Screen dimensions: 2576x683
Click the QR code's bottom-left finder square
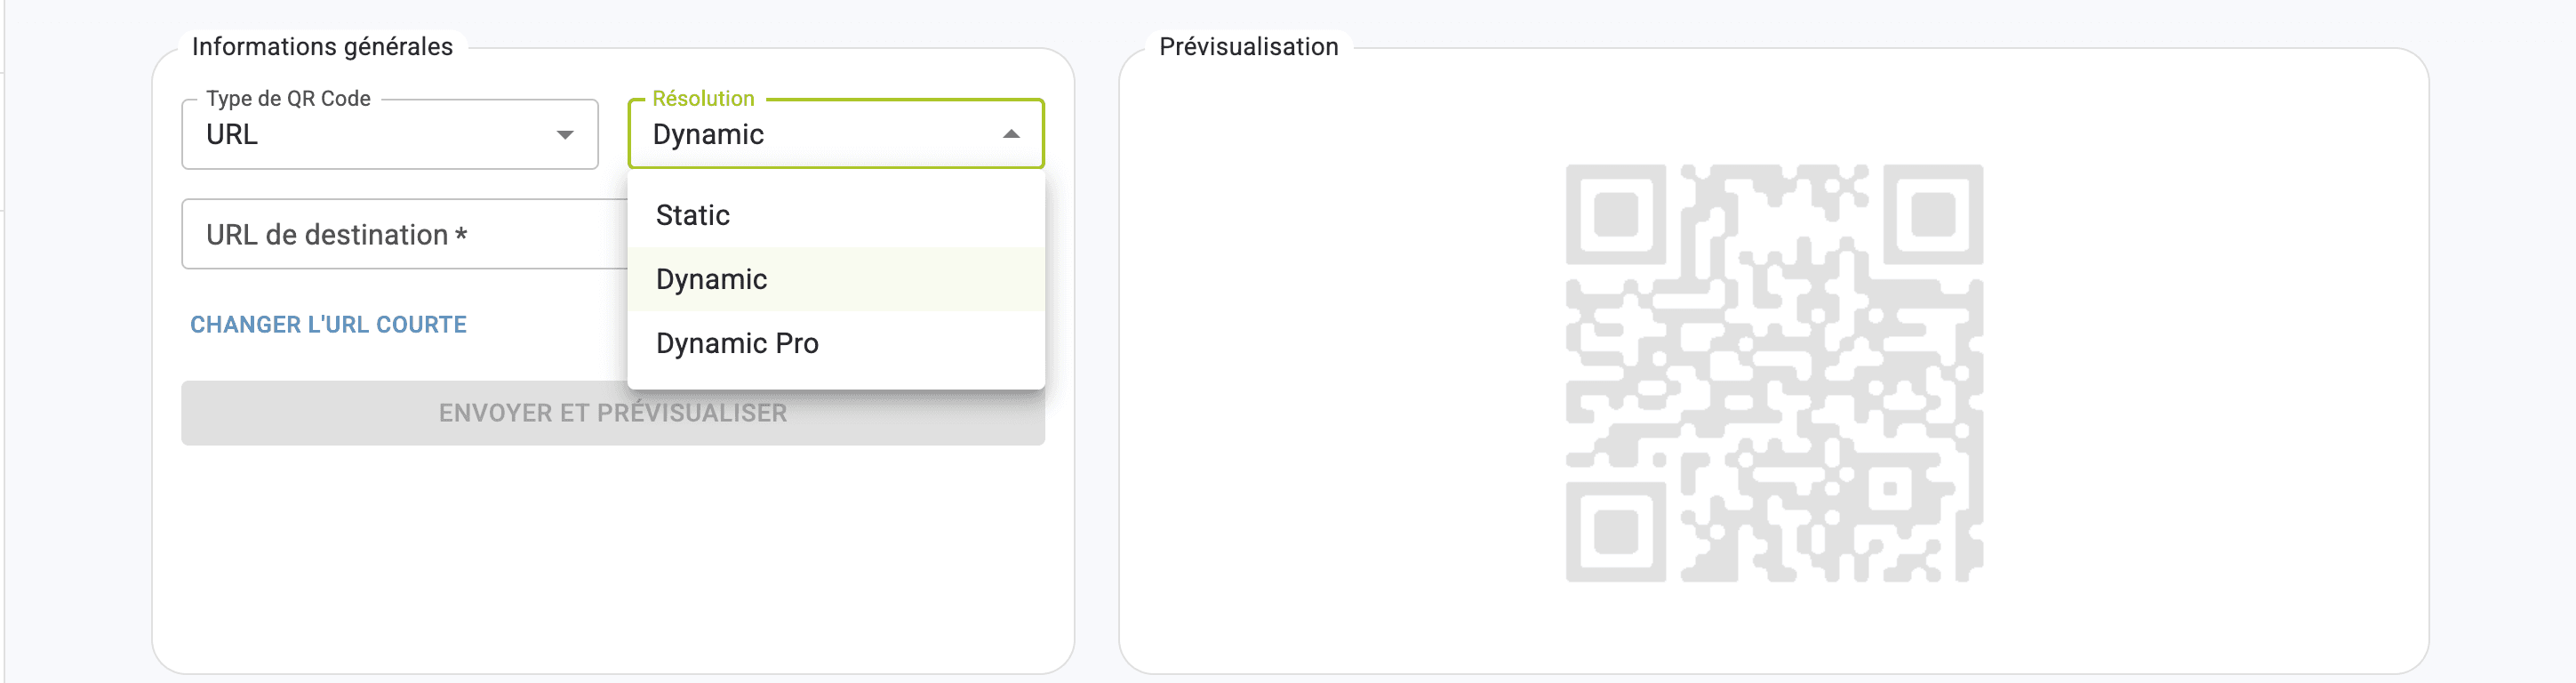click(x=1616, y=531)
